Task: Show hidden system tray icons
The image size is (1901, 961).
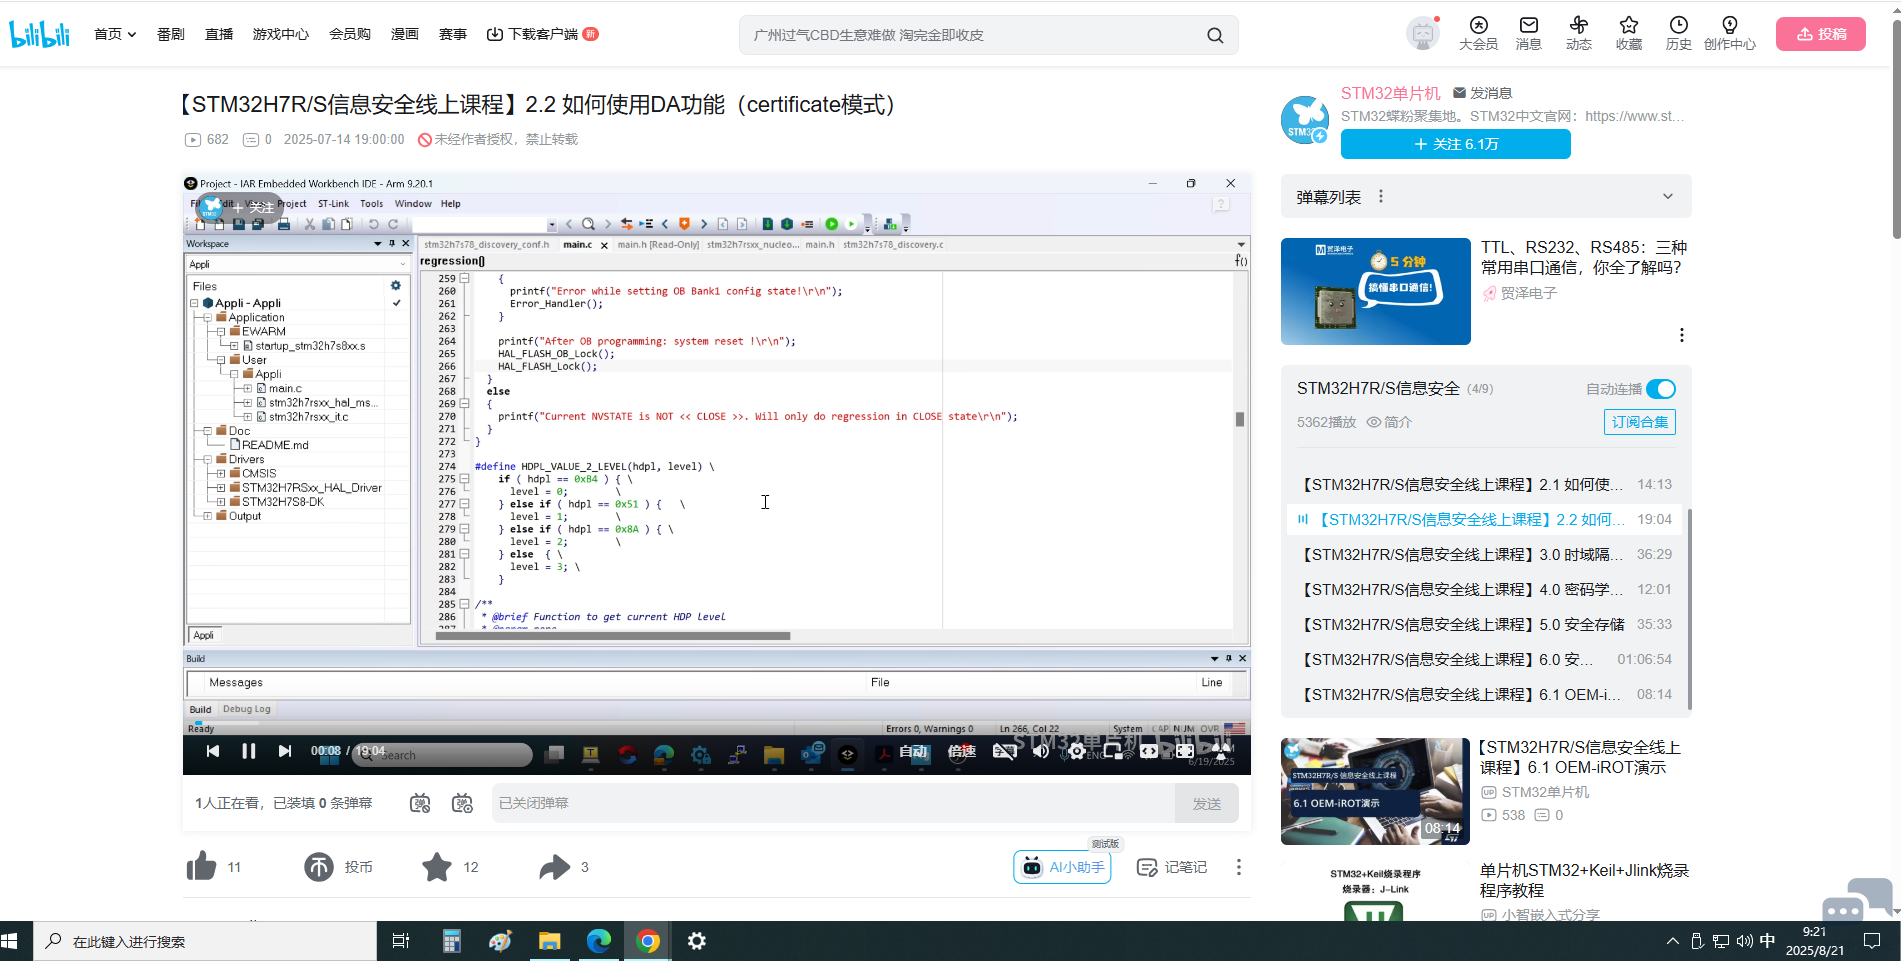Action: [1672, 941]
